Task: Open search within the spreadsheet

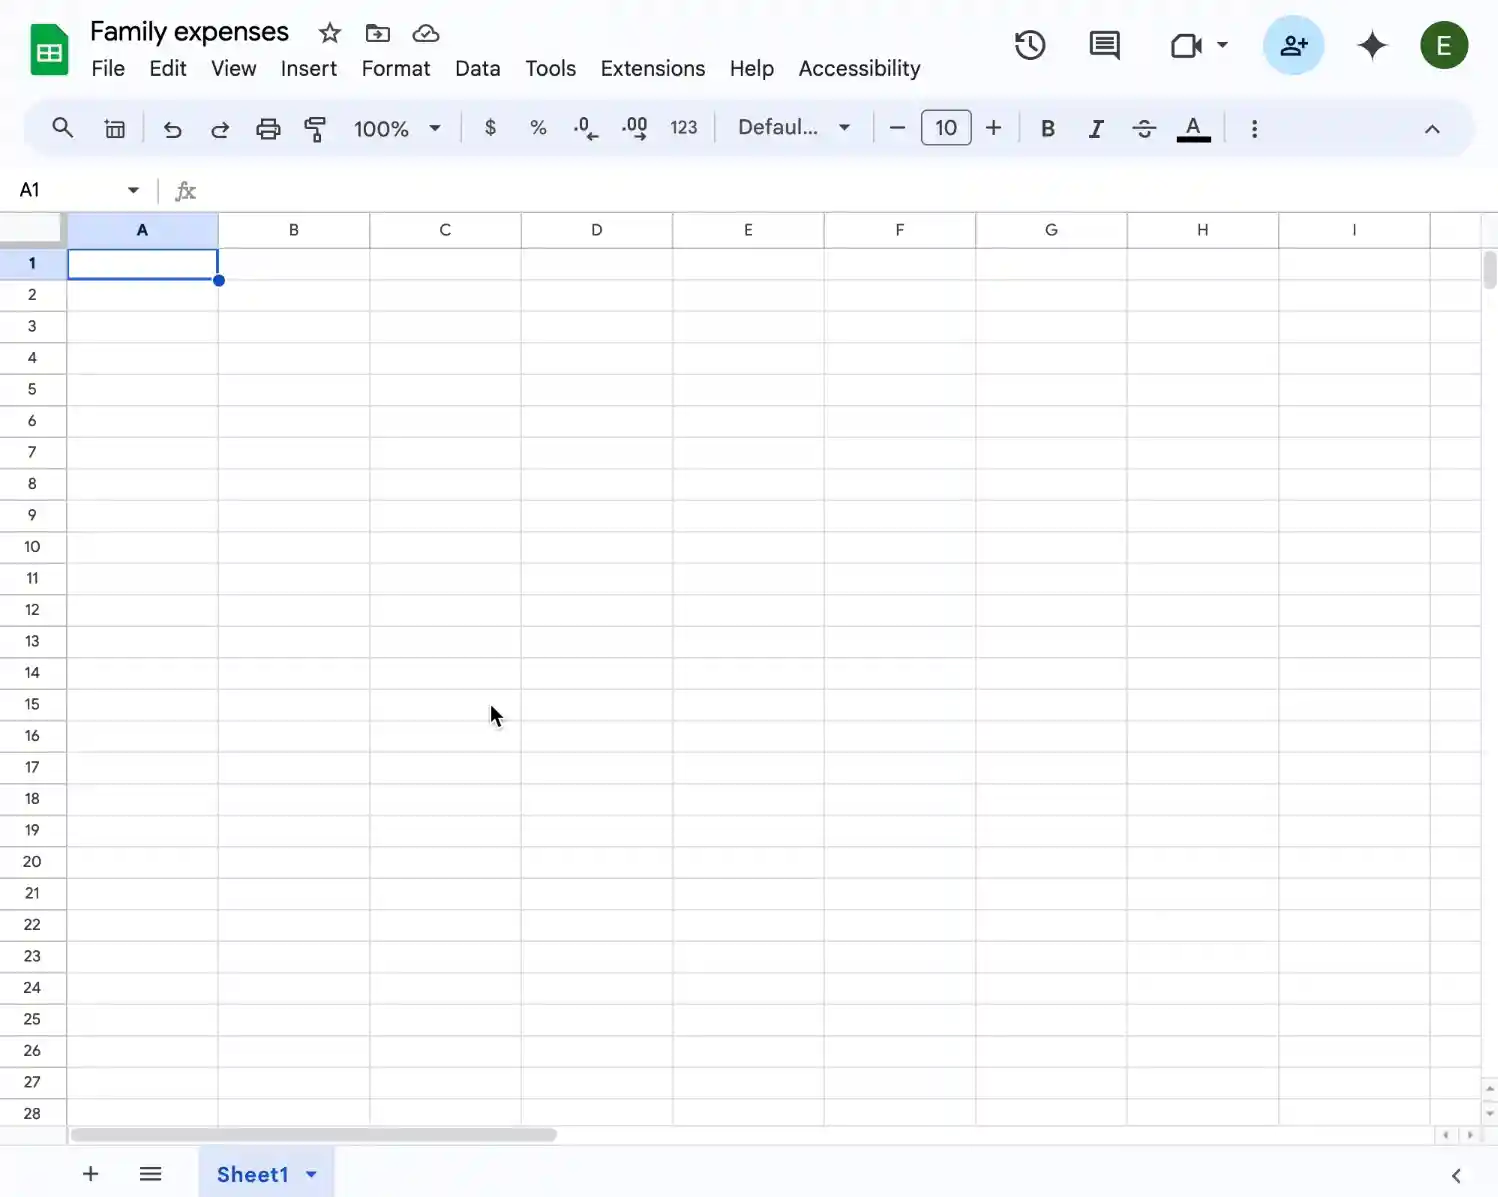Action: (x=62, y=128)
